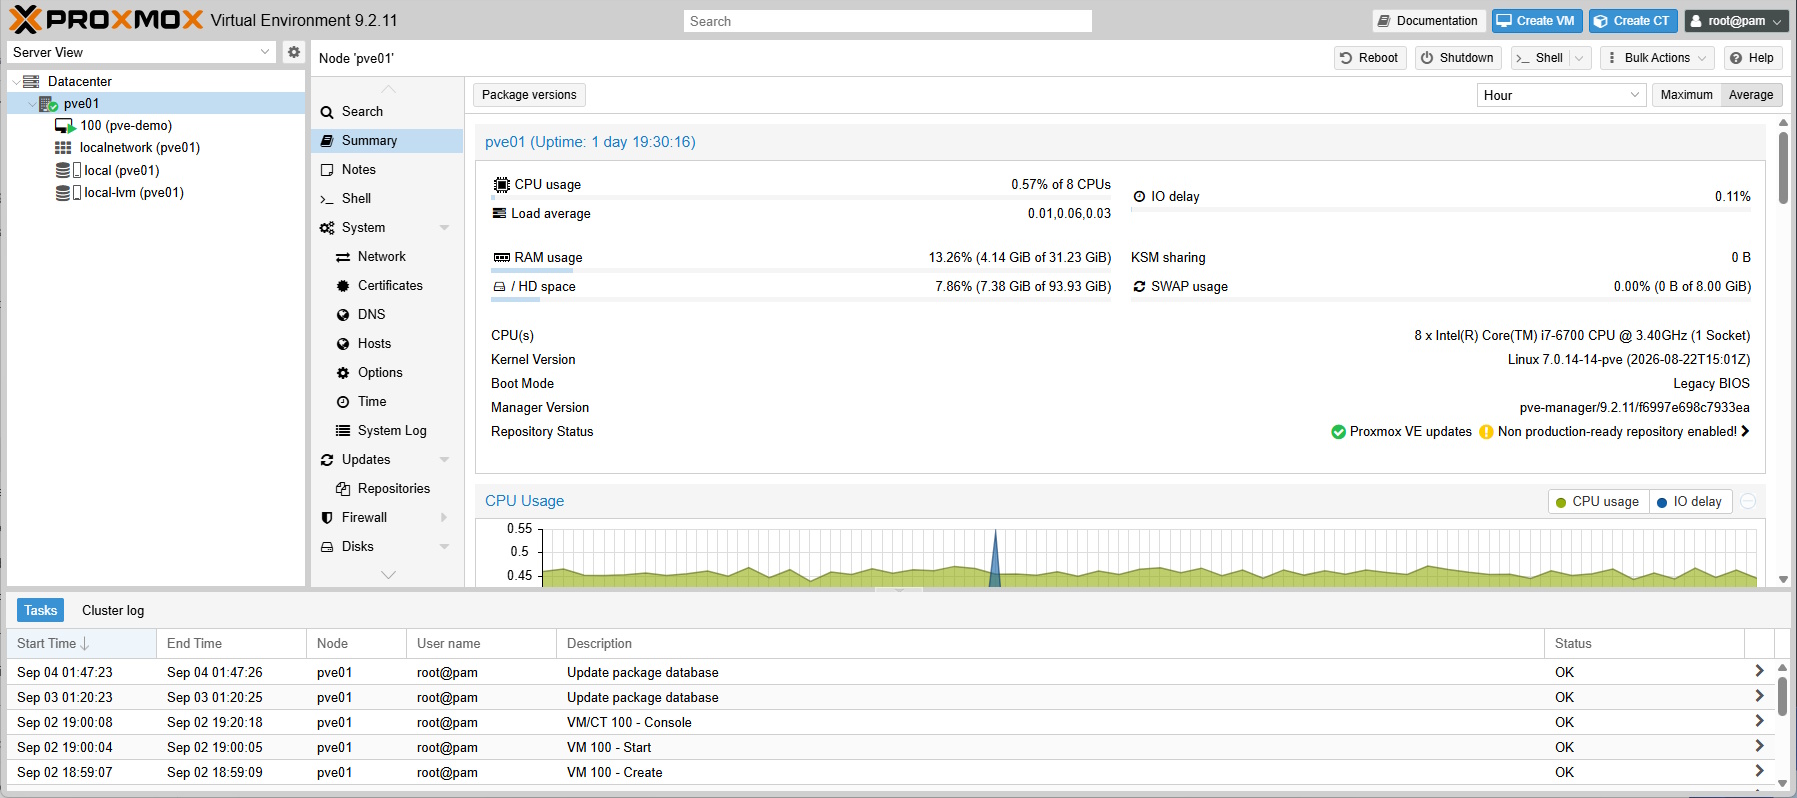
Task: Click the top Search input field
Action: click(x=888, y=21)
